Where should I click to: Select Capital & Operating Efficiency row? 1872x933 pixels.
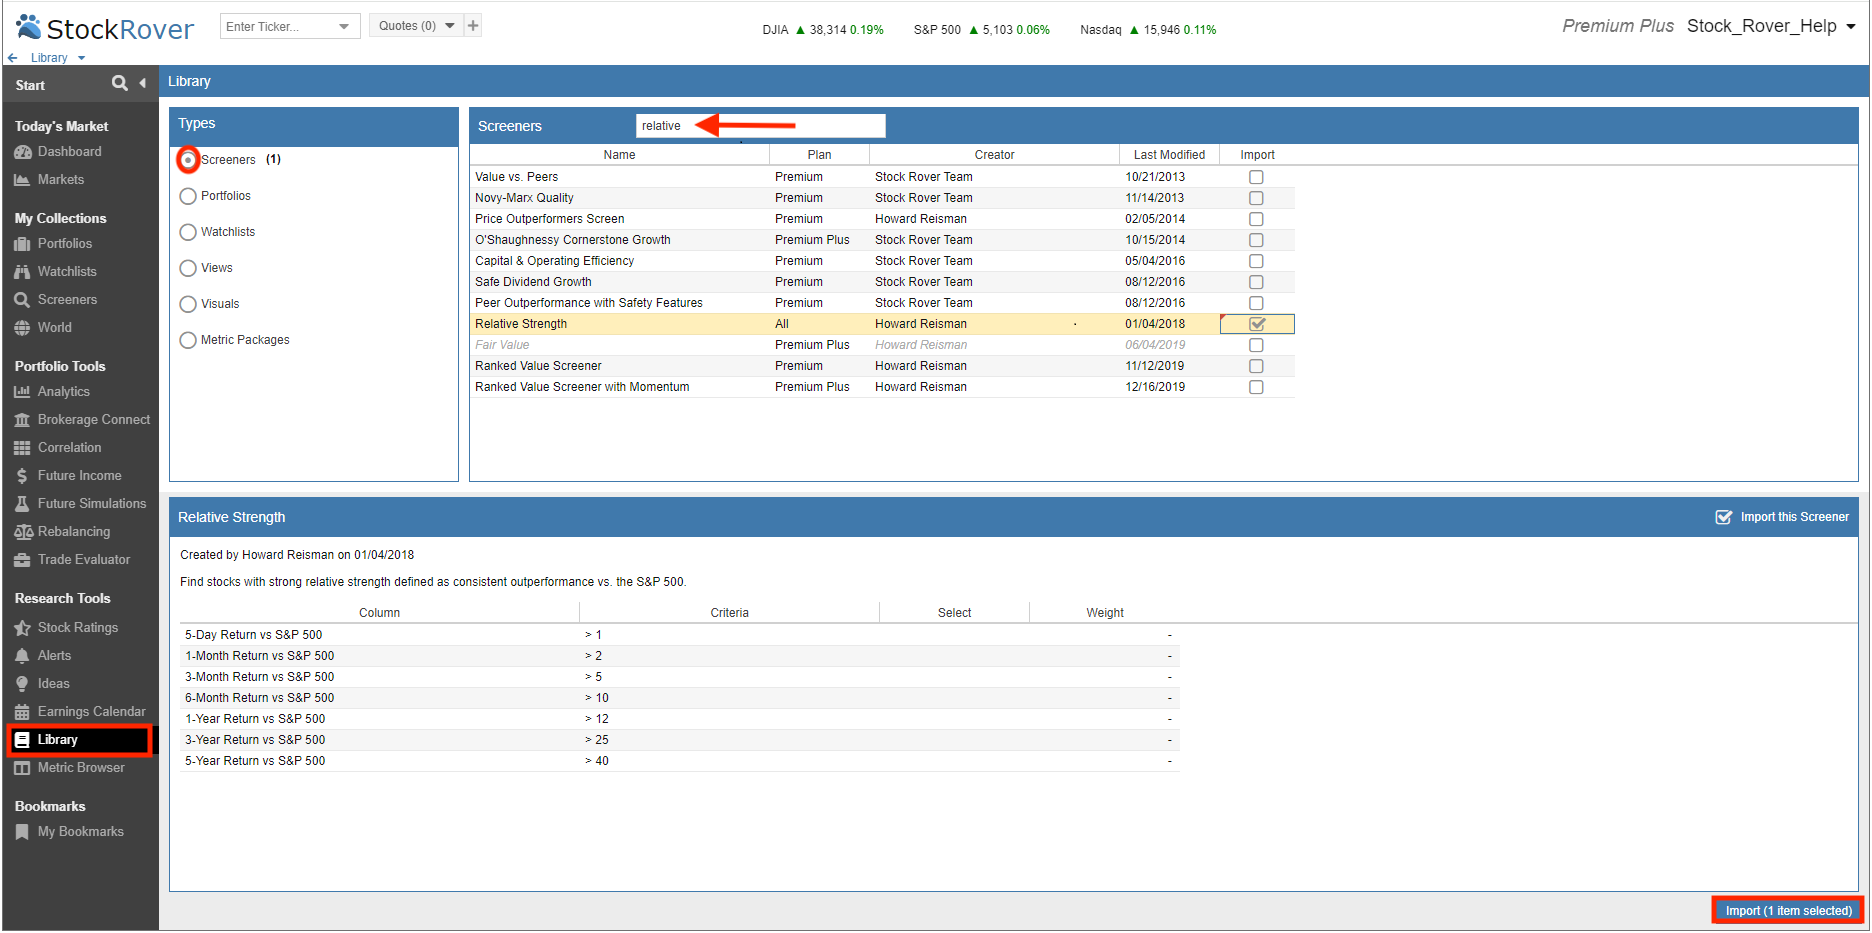(x=882, y=261)
